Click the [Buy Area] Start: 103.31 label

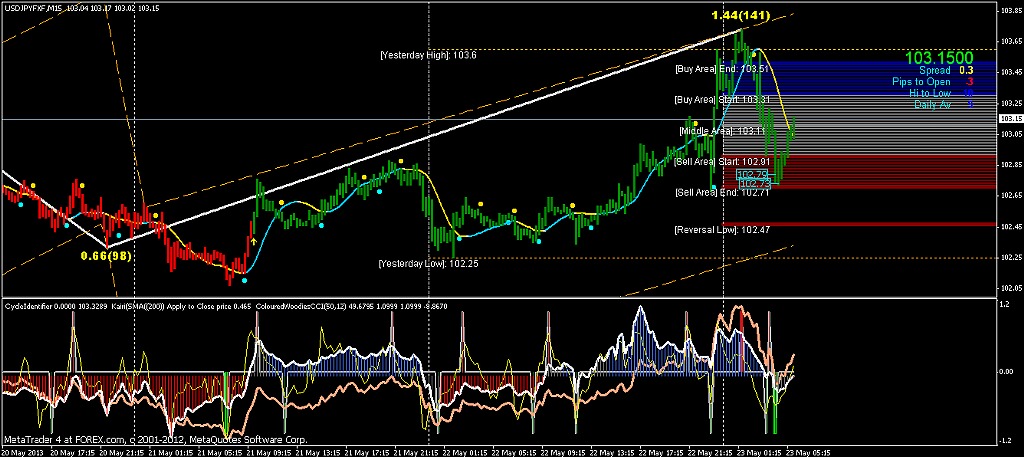click(720, 100)
